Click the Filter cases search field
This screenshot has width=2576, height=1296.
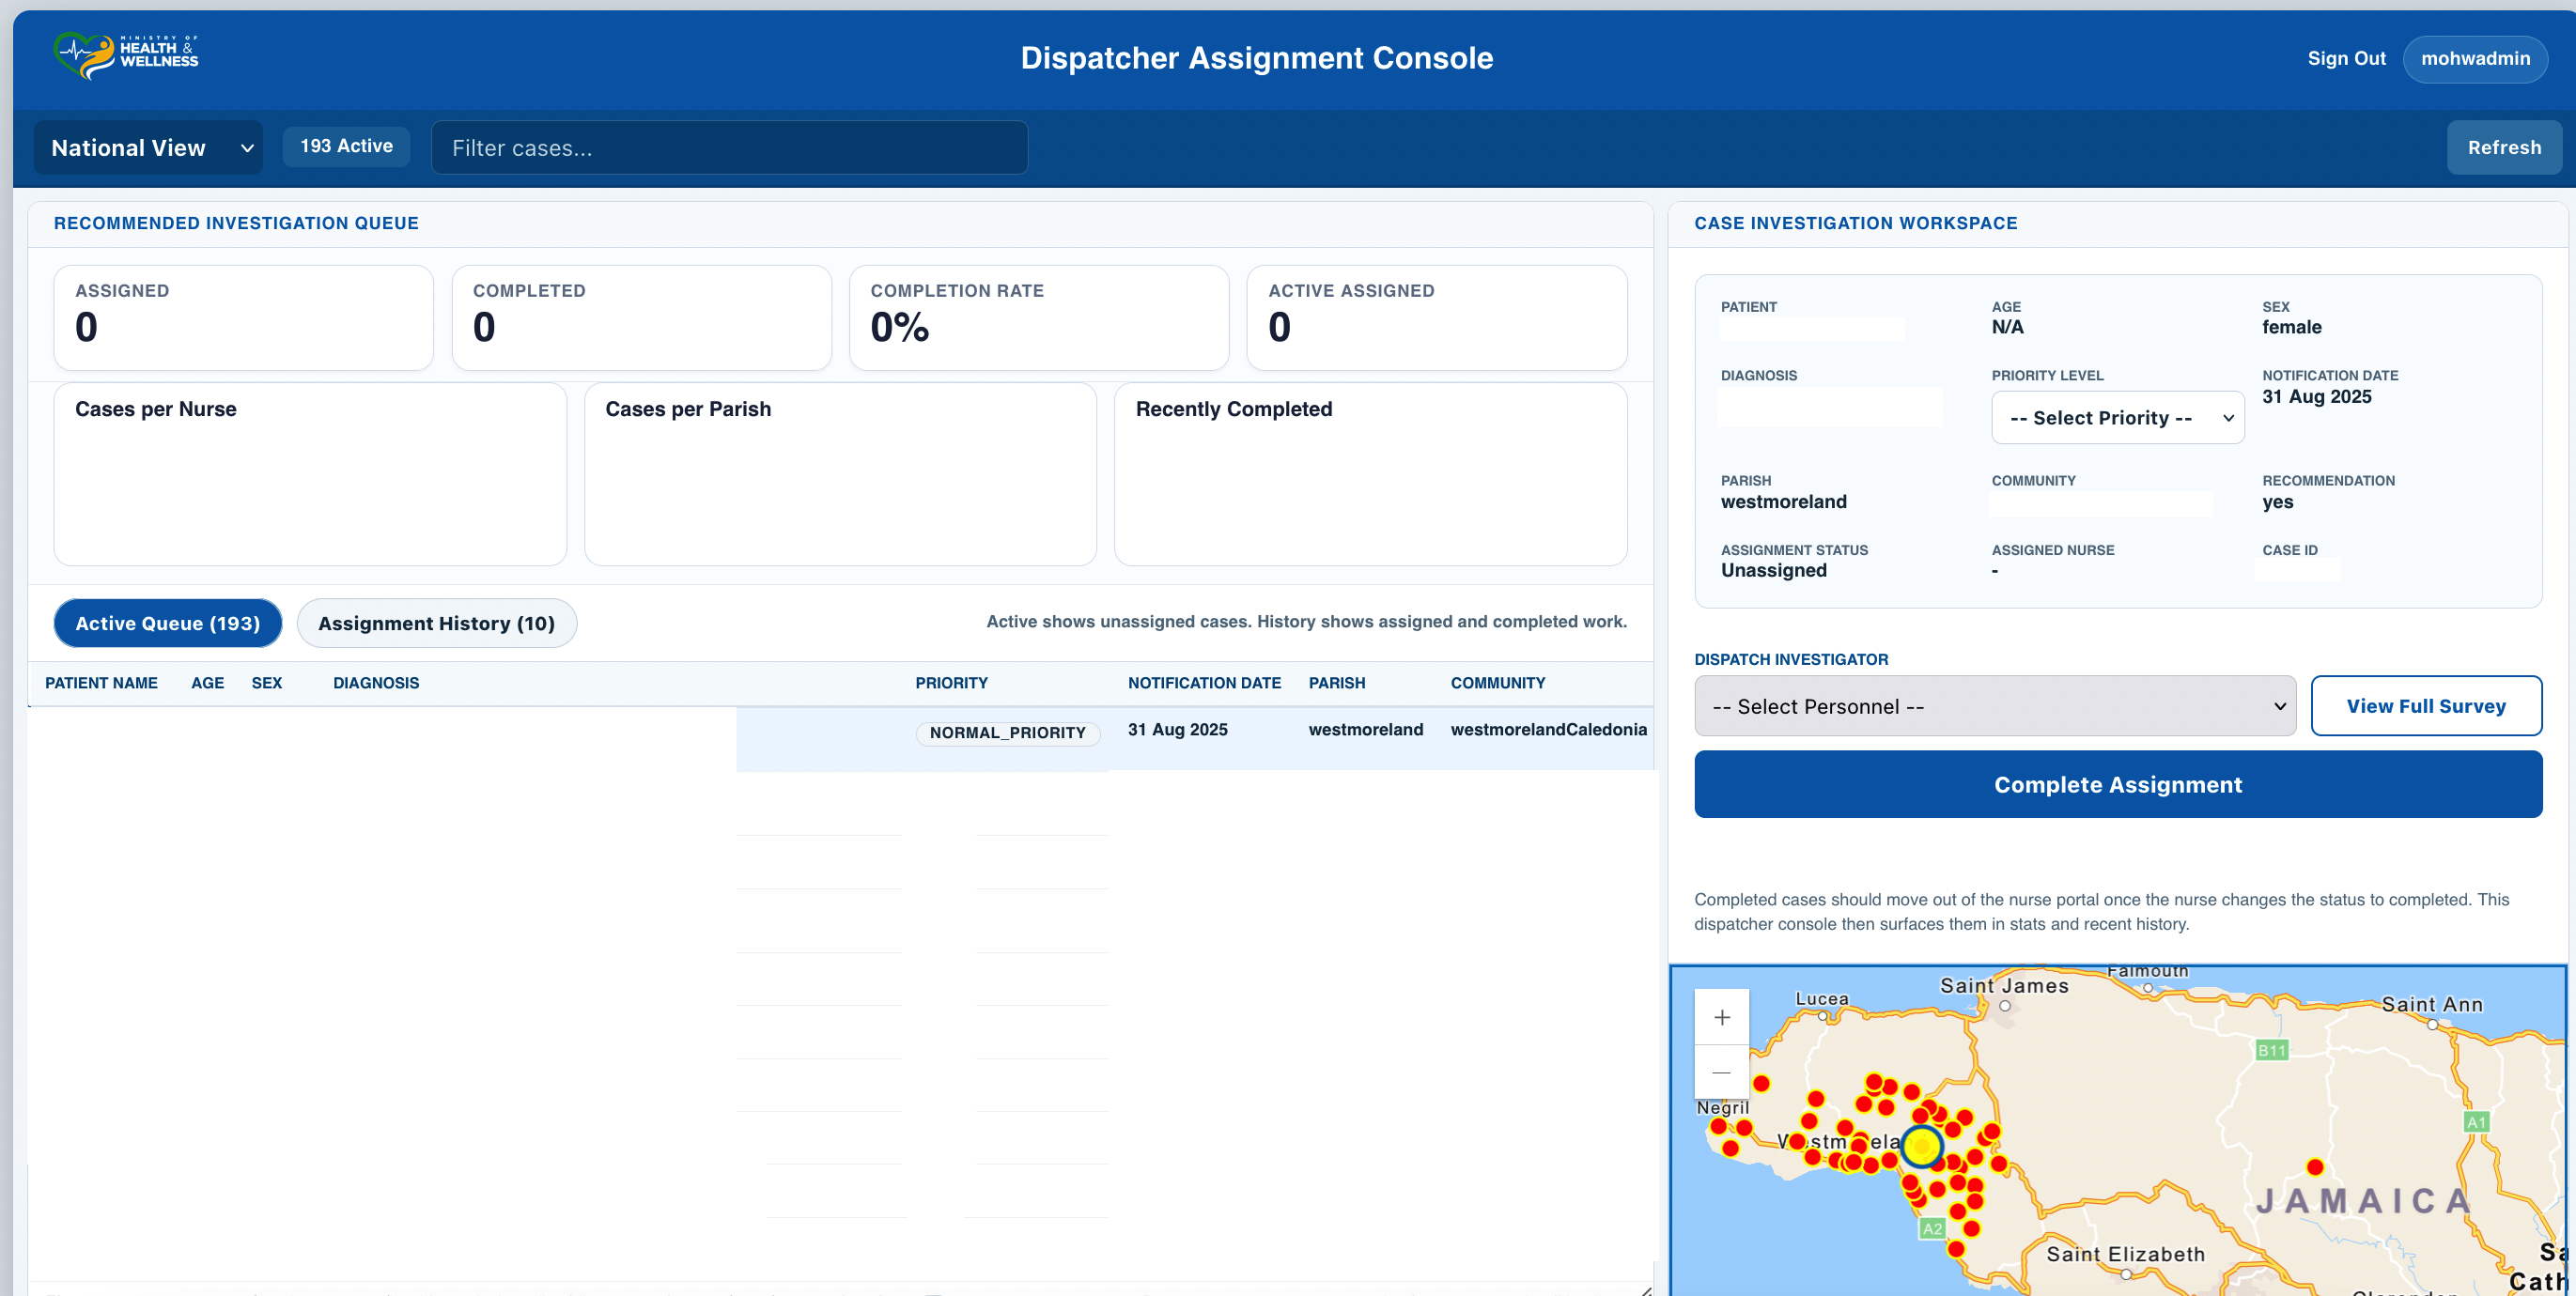(x=729, y=147)
